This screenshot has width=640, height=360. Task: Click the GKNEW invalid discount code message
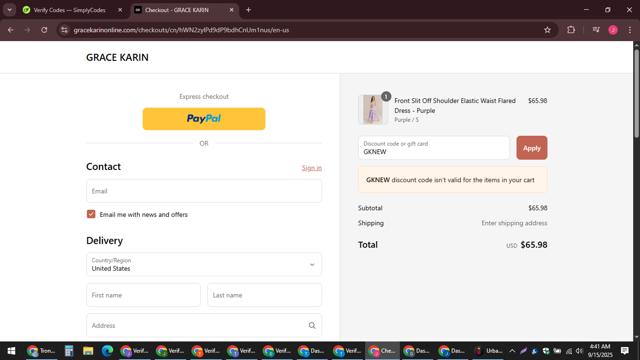pos(452,180)
